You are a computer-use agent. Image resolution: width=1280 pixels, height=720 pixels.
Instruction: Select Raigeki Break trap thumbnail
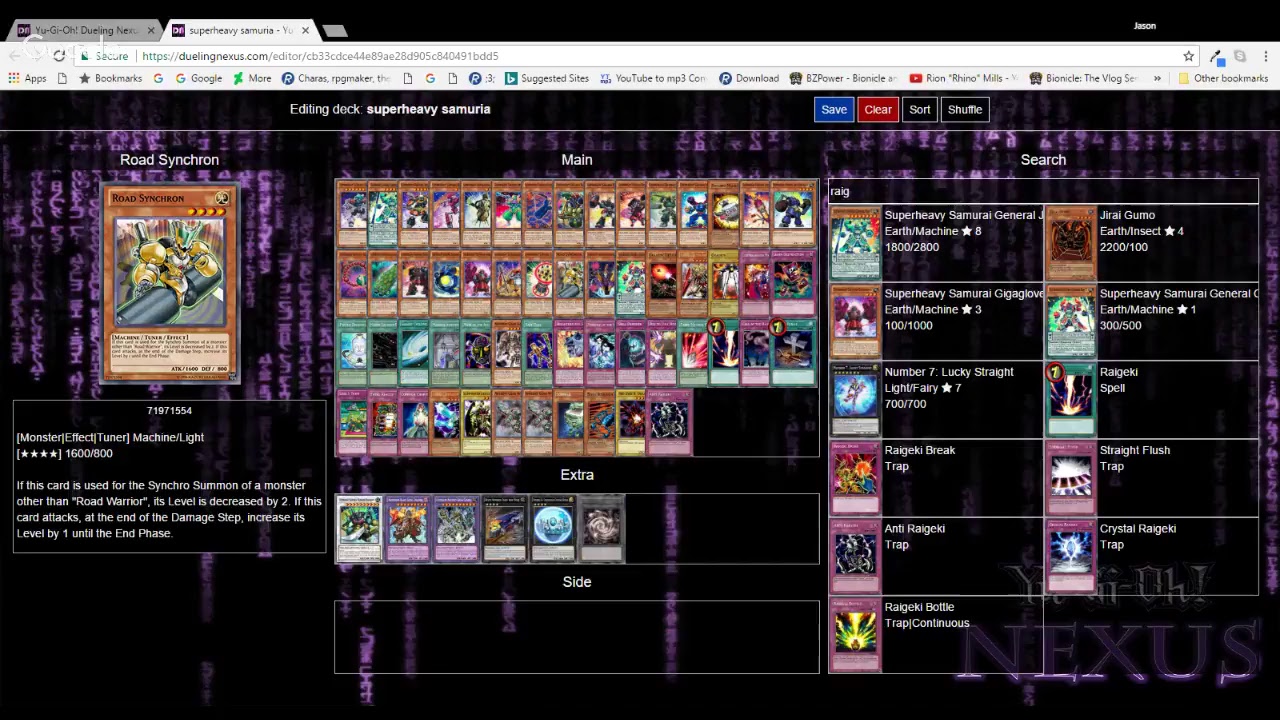[855, 478]
